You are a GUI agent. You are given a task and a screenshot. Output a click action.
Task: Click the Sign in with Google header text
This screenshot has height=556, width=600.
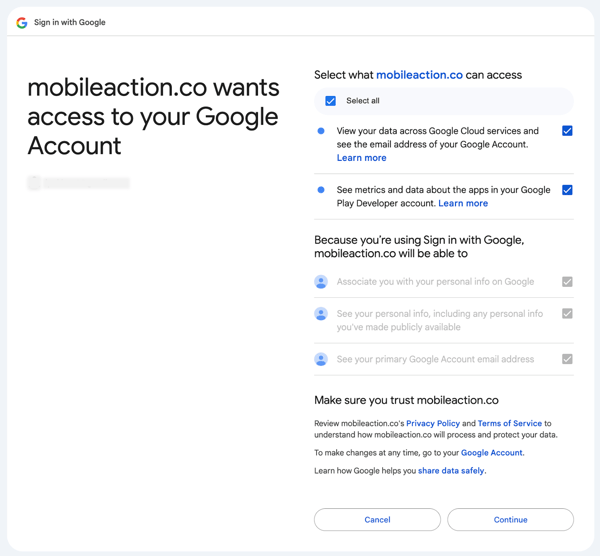70,23
